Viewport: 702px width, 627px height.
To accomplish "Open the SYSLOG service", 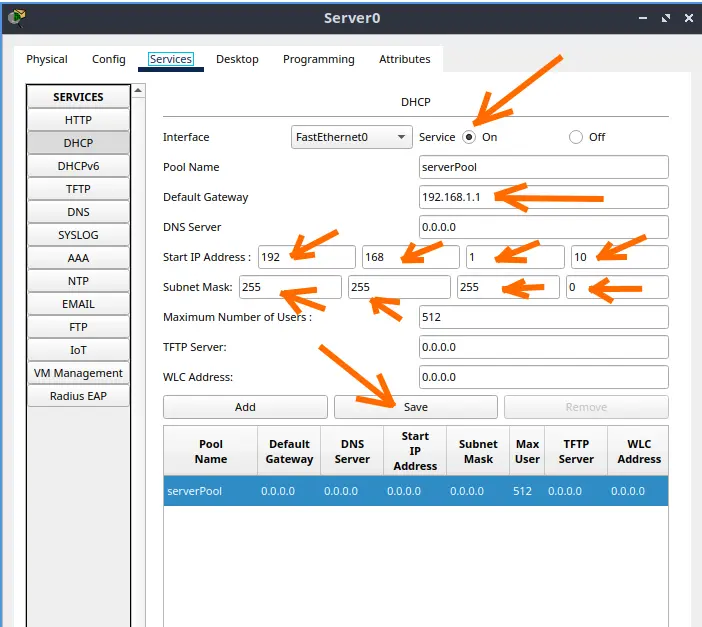I will tap(78, 235).
